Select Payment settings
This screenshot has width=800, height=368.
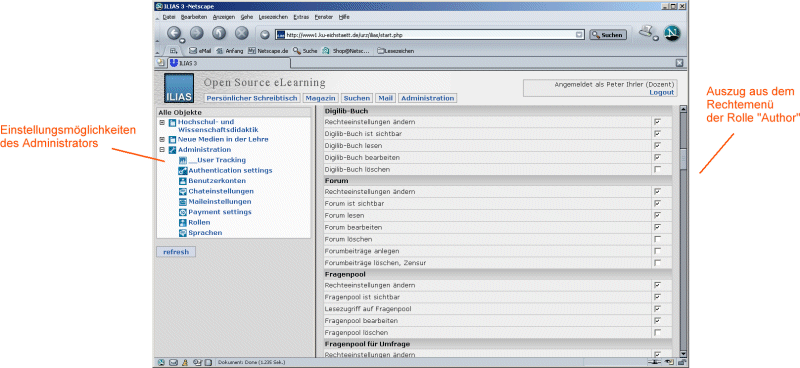pyautogui.click(x=219, y=212)
